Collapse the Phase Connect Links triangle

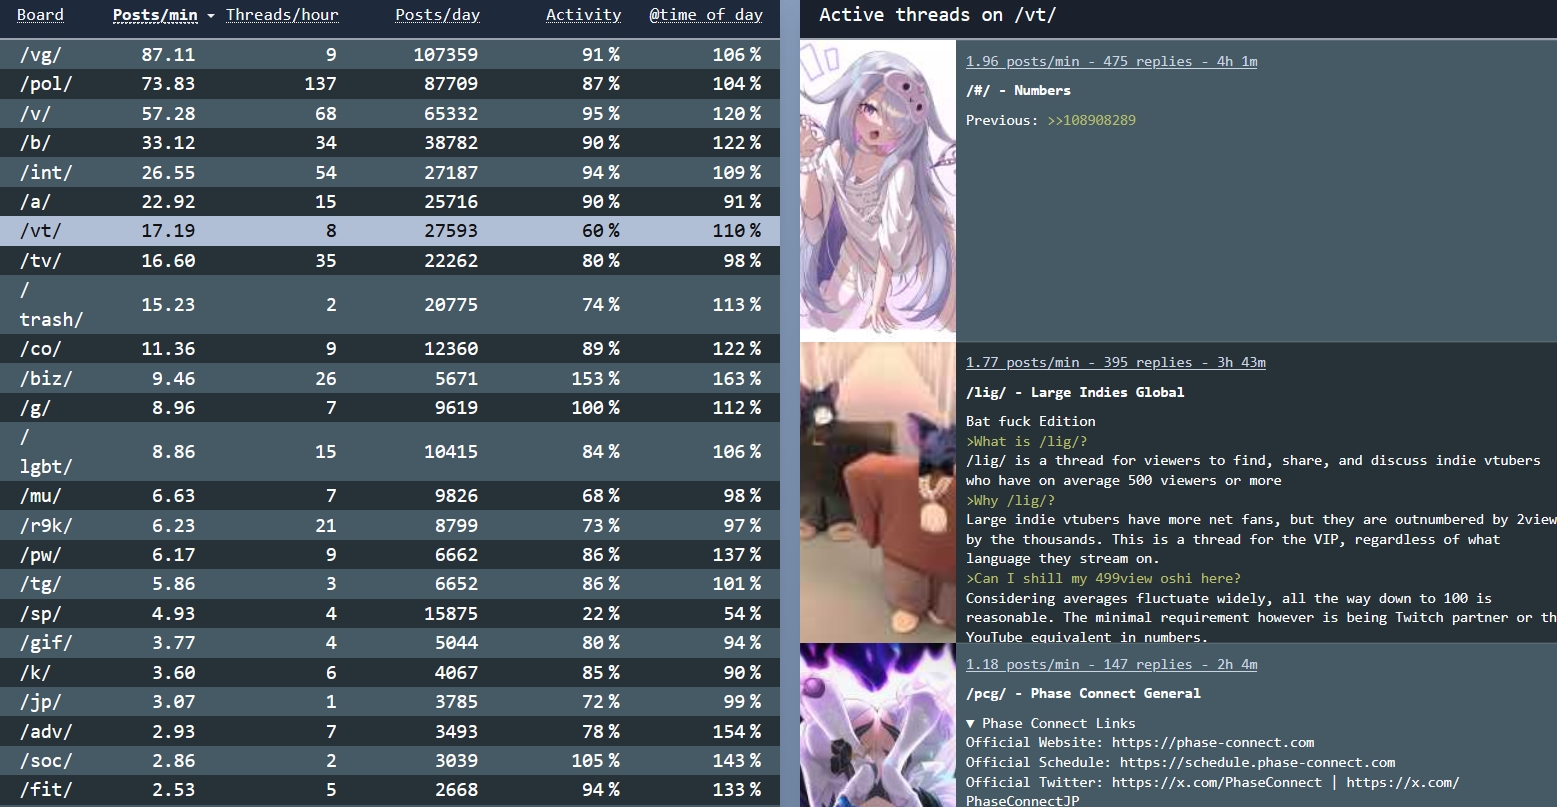[971, 723]
